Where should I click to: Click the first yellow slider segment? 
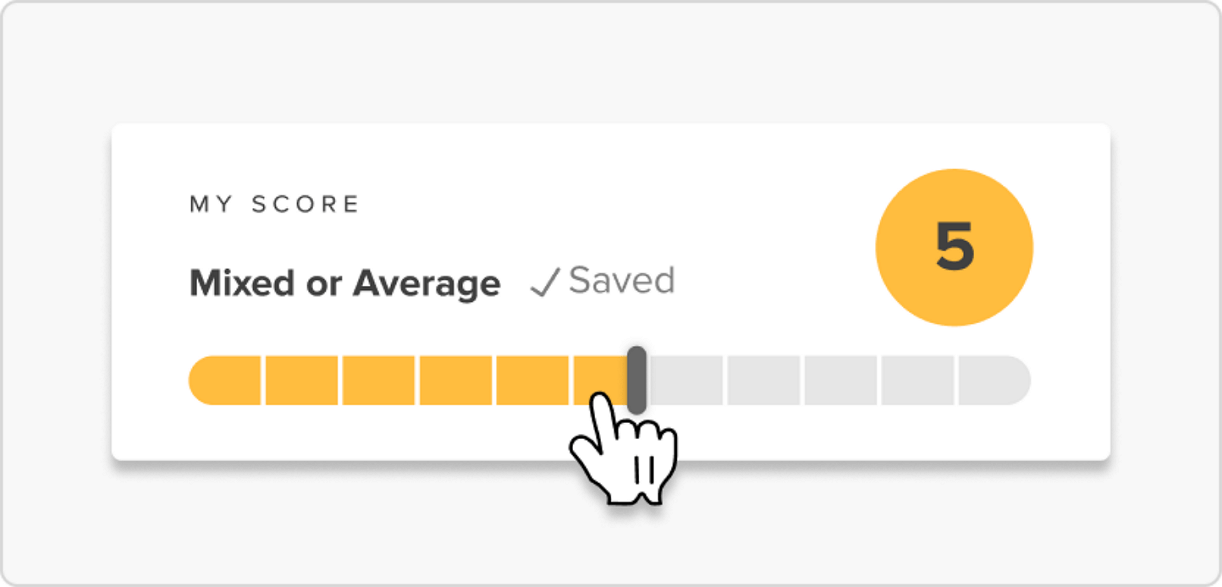(x=225, y=381)
